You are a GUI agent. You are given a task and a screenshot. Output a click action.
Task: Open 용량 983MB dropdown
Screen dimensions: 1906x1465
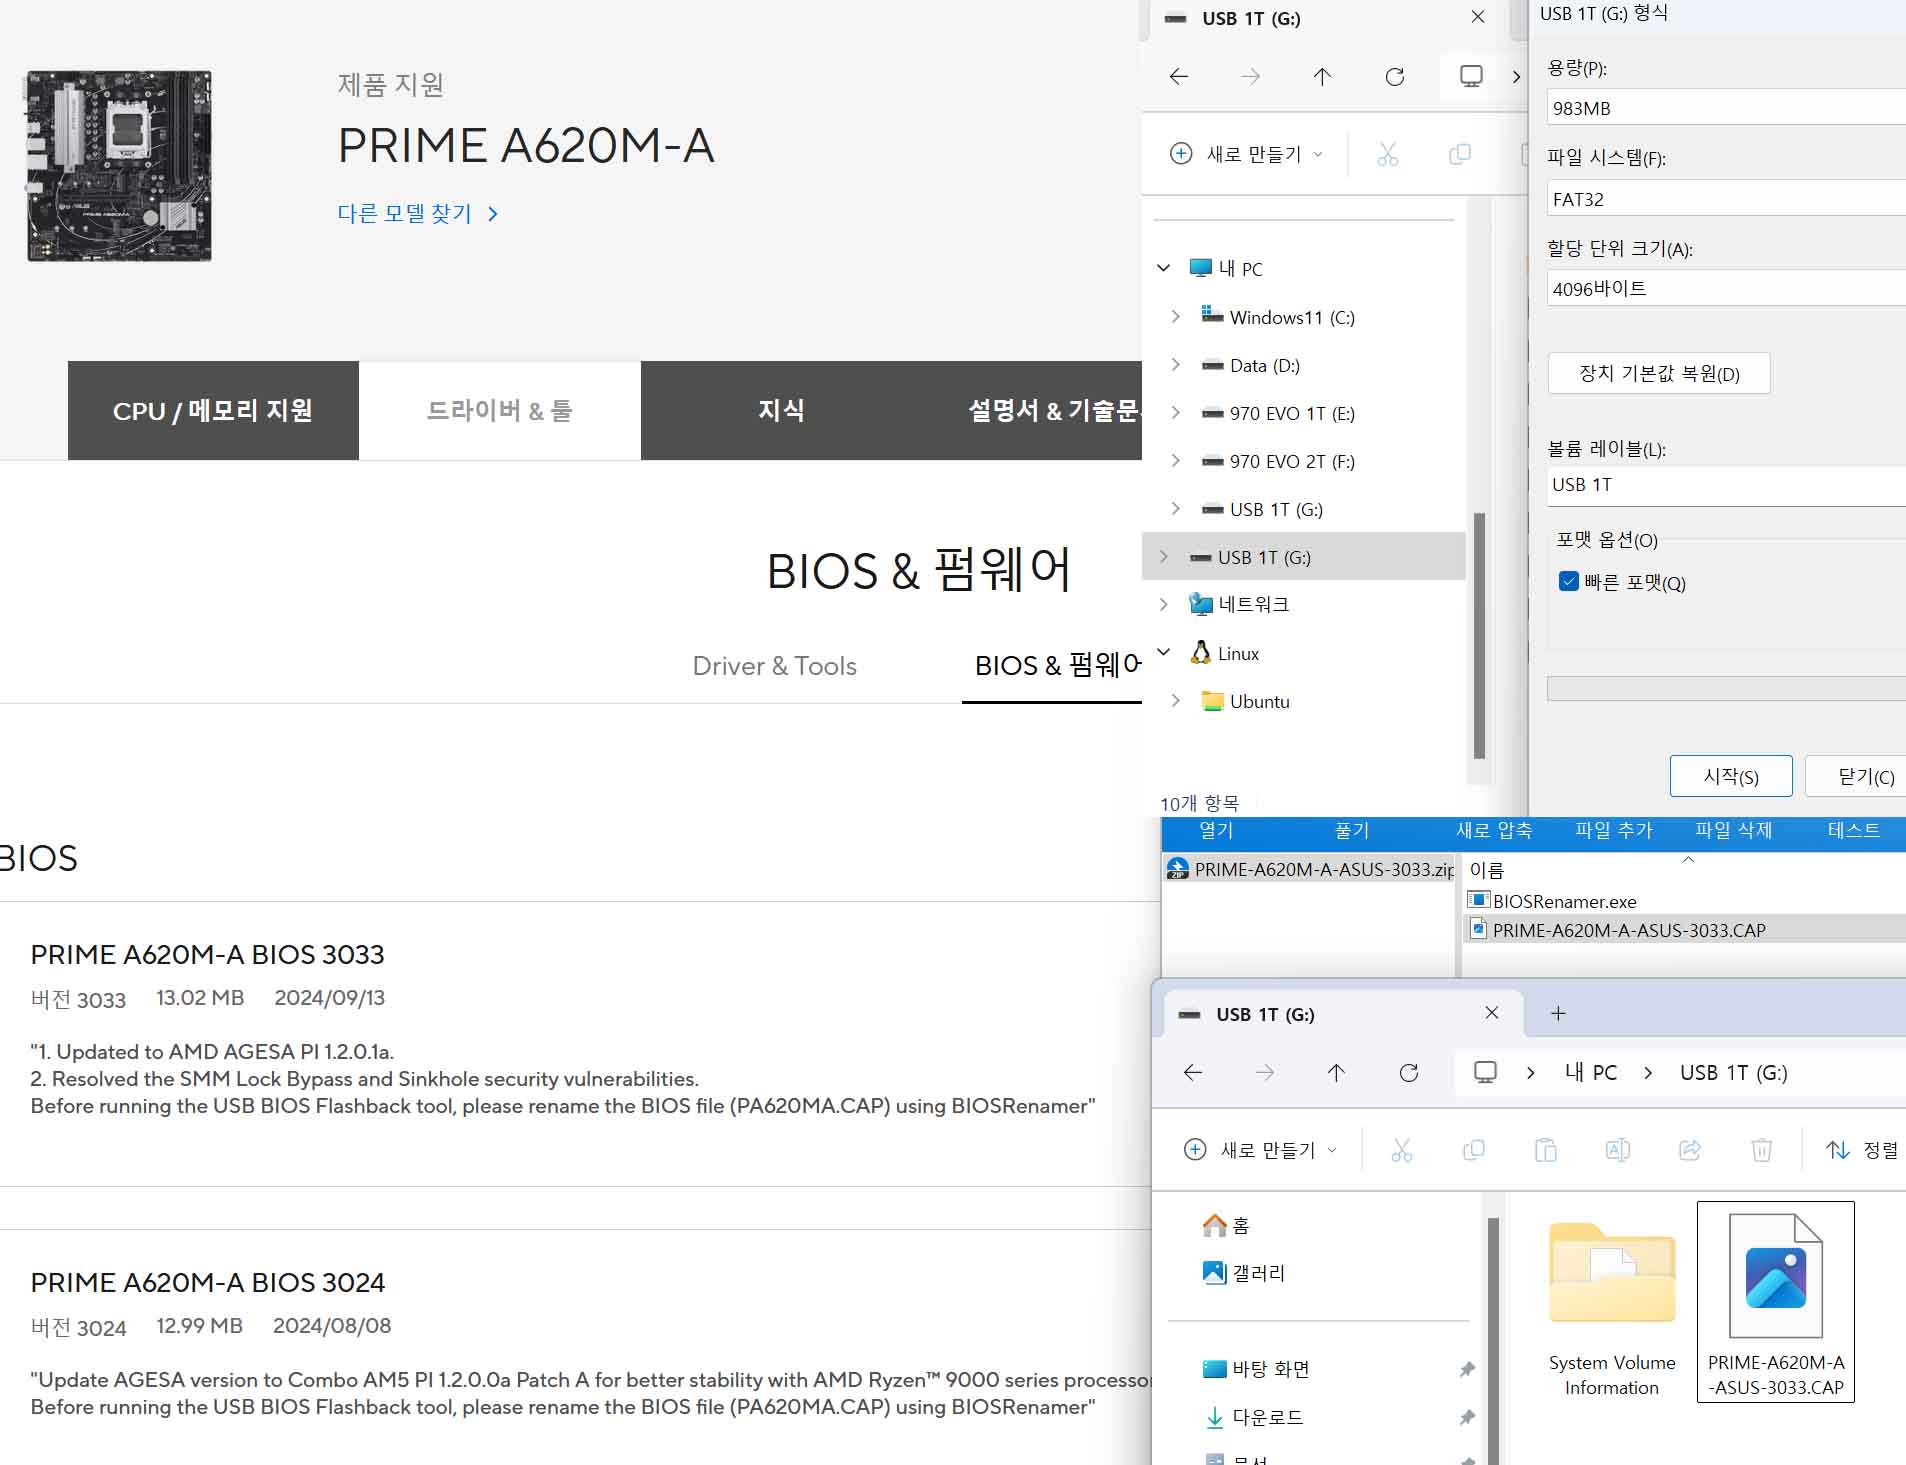click(x=1726, y=107)
